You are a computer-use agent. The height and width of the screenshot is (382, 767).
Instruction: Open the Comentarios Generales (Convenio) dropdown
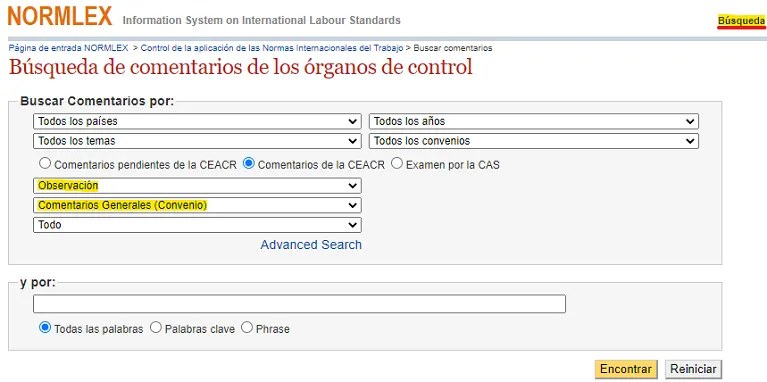click(x=197, y=205)
